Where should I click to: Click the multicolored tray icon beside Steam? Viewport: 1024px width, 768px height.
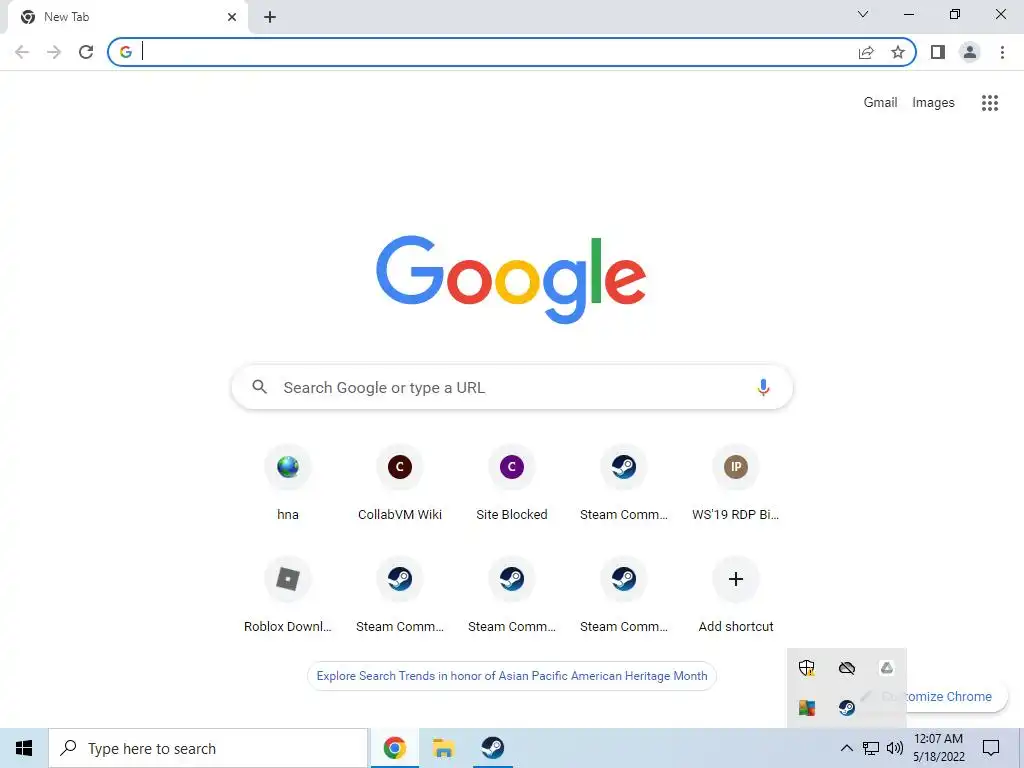807,707
